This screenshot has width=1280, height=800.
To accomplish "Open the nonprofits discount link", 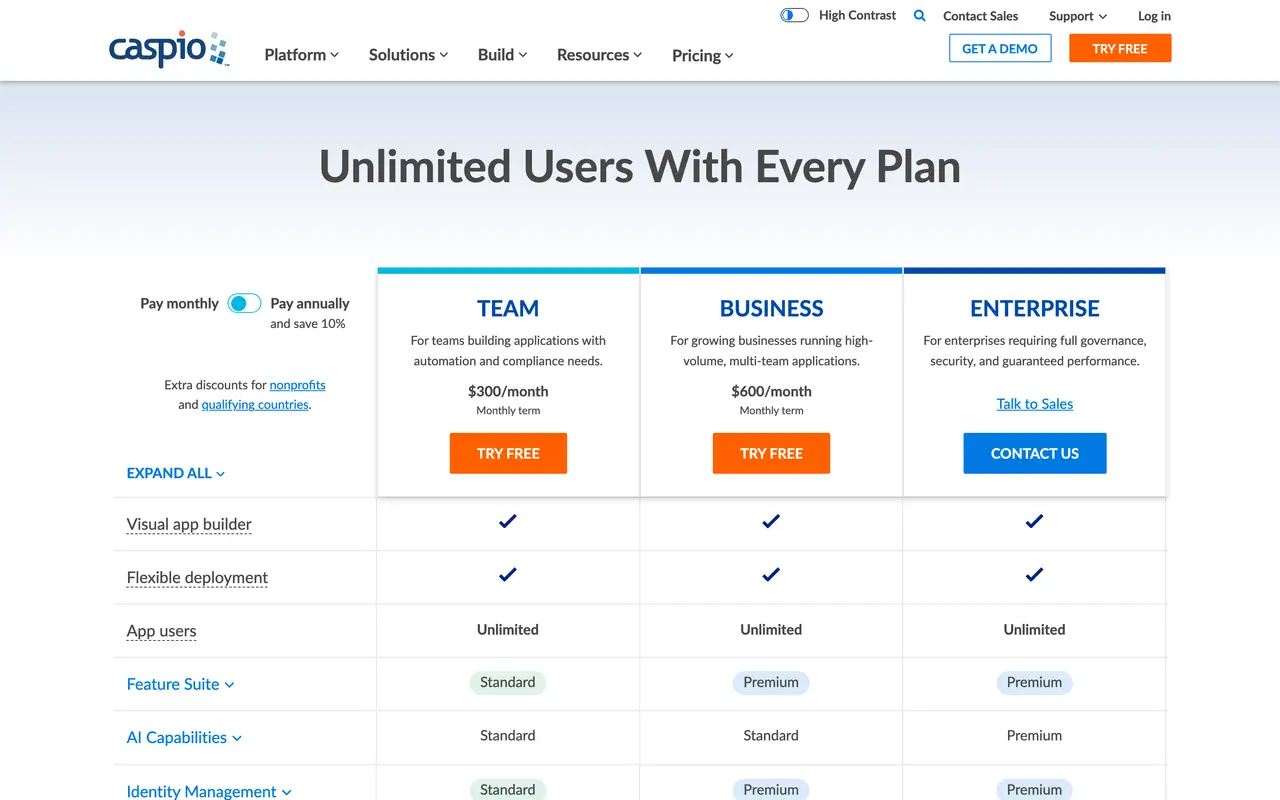I will 297,384.
